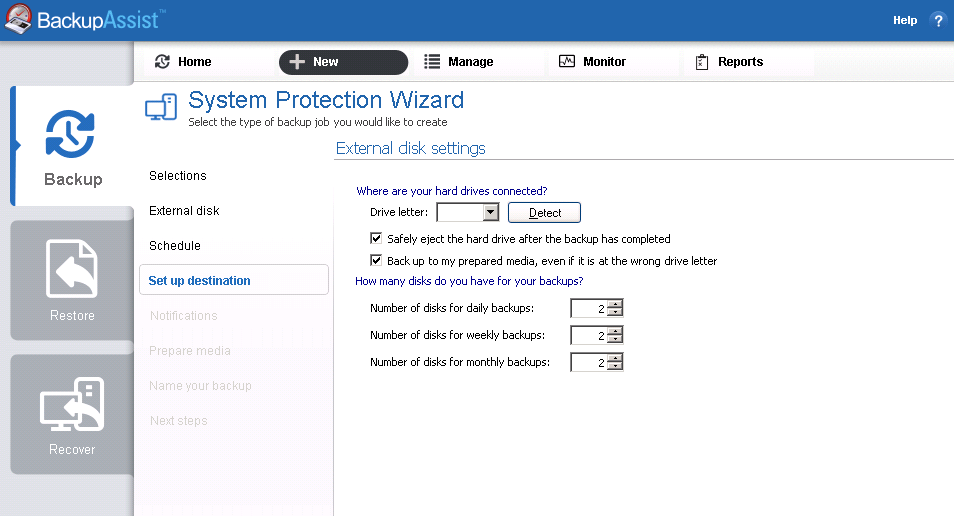Go to the External disk step
The image size is (954, 516).
click(184, 211)
